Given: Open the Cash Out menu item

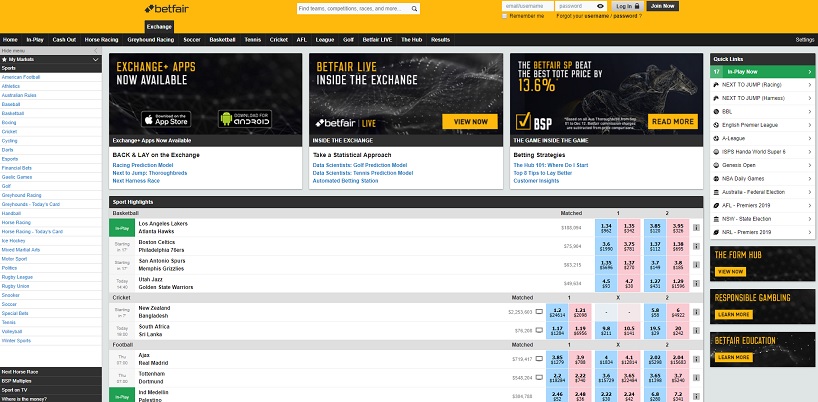Looking at the screenshot, I should (64, 40).
